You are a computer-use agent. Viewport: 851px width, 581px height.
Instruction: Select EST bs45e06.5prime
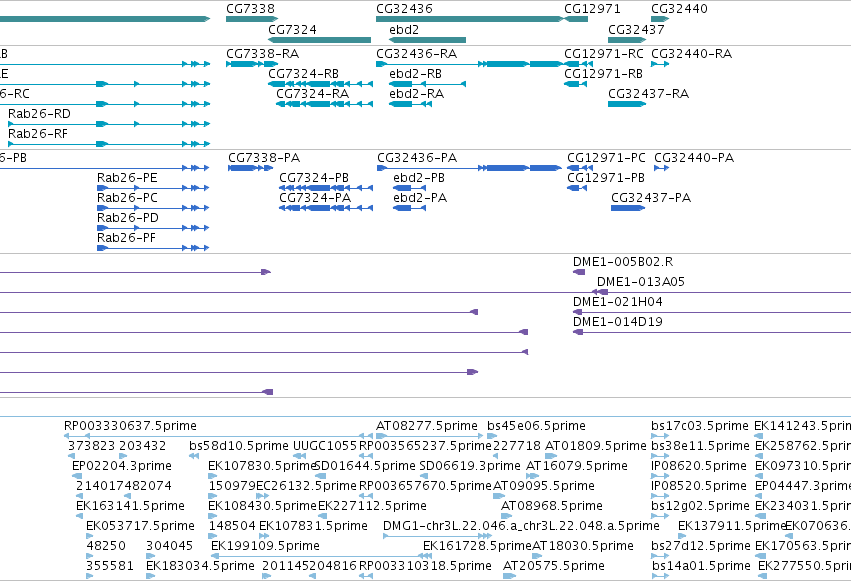click(x=536, y=426)
